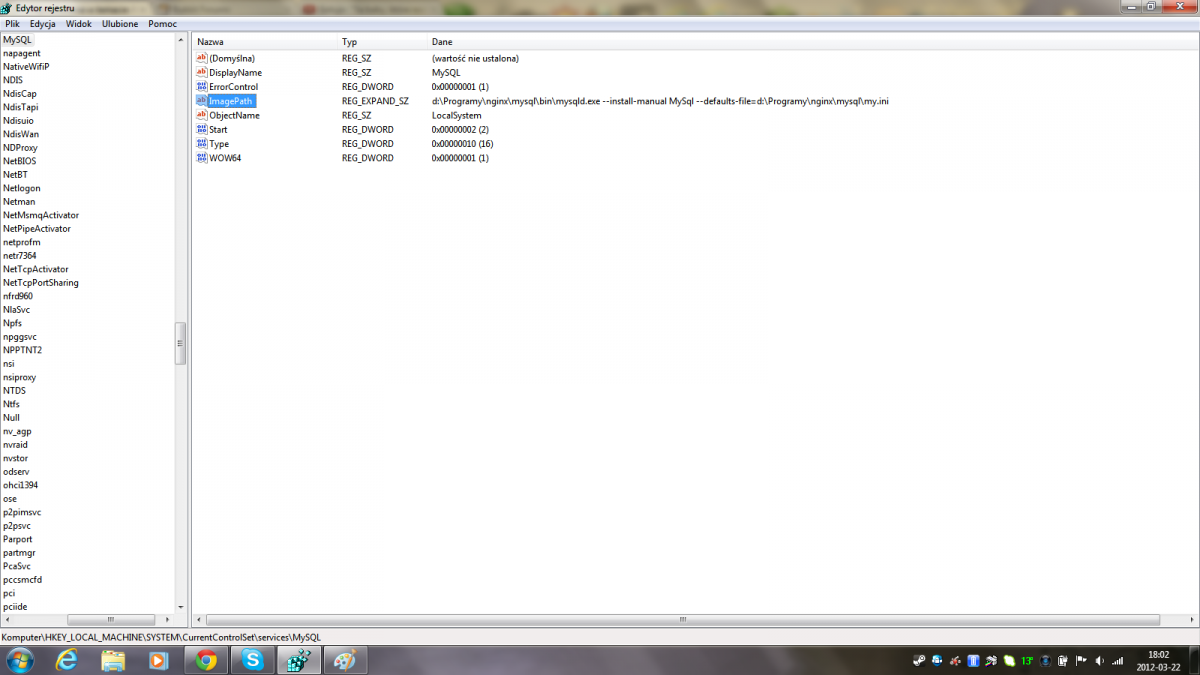Select the ImagePath value entry
Screen dimensions: 1200x675
tap(231, 101)
